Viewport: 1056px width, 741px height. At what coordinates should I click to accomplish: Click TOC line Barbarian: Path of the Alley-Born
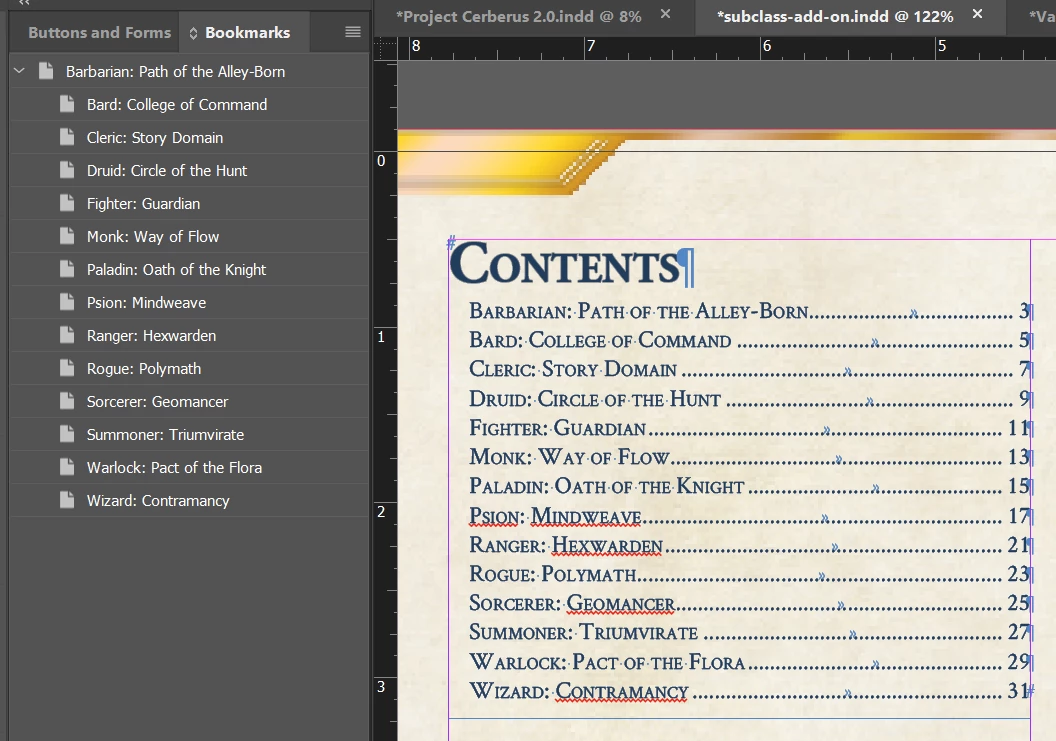[750, 311]
